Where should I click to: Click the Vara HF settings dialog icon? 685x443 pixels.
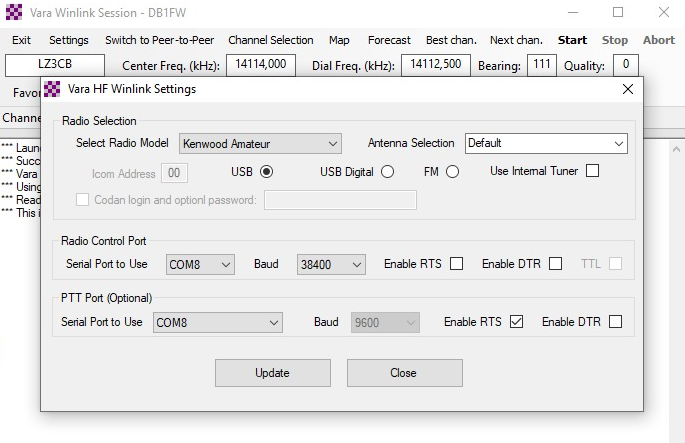[x=52, y=89]
